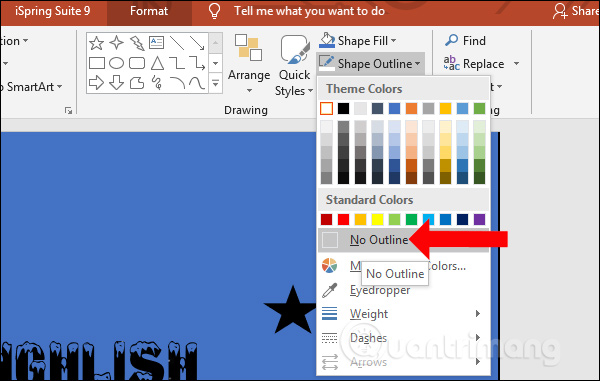
Task: Open the Weight submenu
Action: [404, 314]
